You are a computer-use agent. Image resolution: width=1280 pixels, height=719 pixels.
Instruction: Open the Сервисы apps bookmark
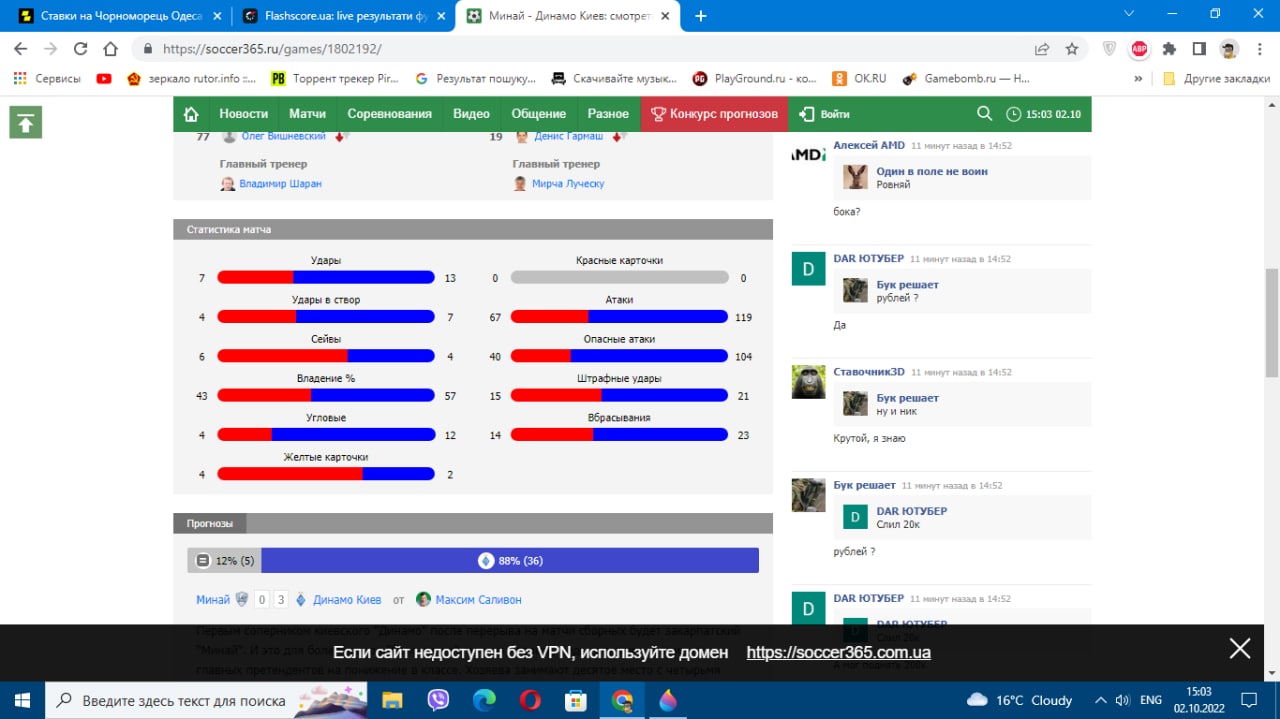[47, 78]
